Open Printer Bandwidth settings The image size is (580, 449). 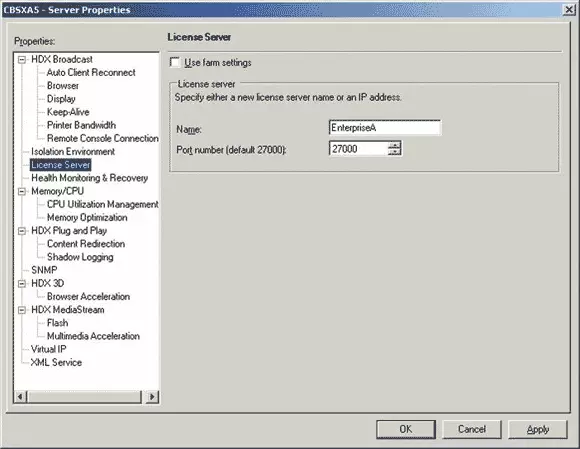click(x=81, y=125)
